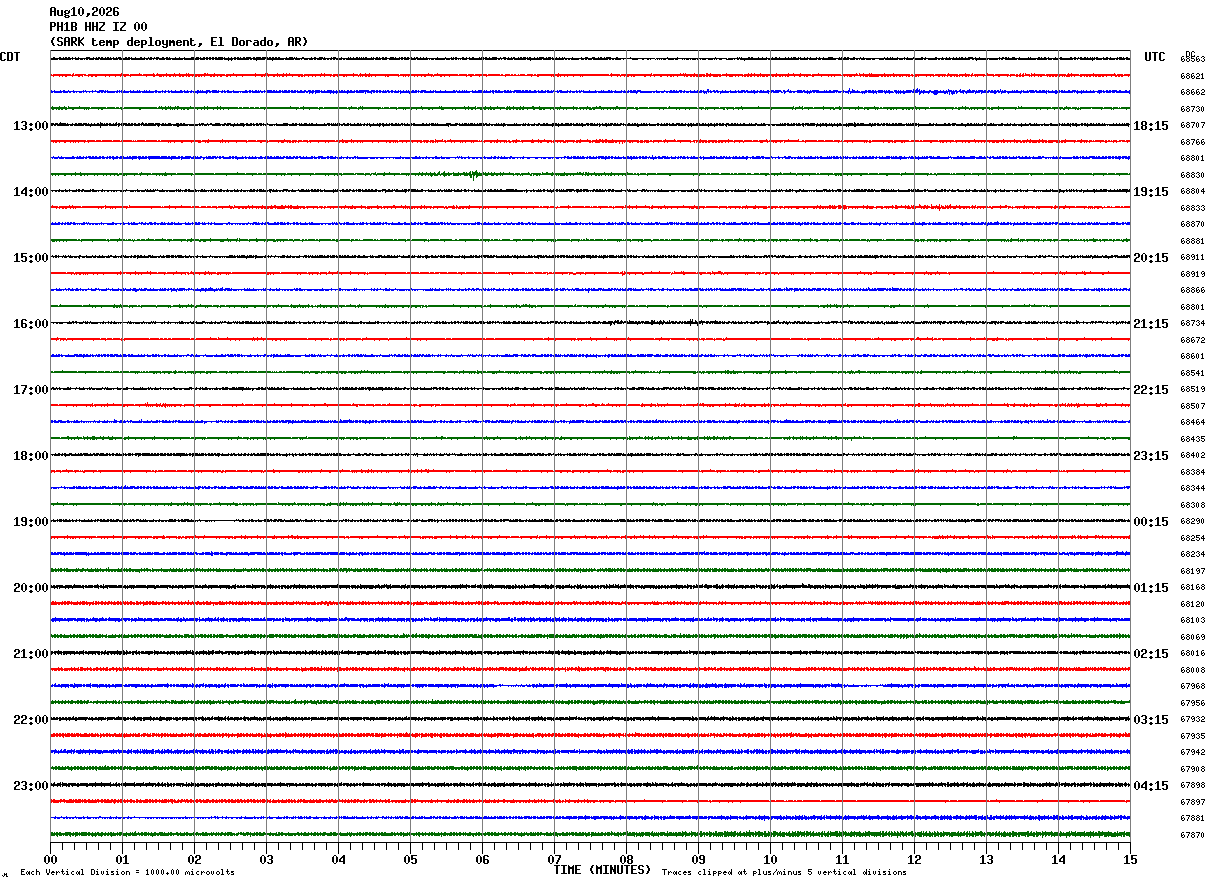Click minute tick '11' on the bottom axis
This screenshot has width=1210, height=886.
[x=842, y=859]
